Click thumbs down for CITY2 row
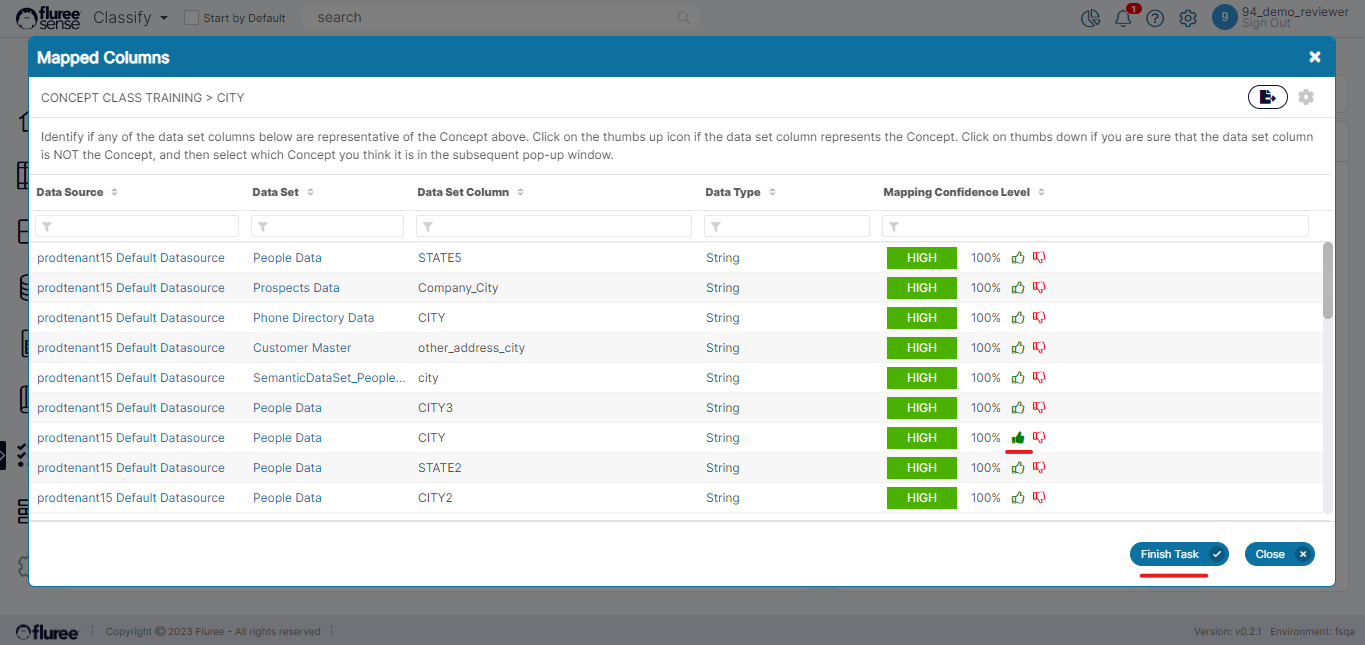This screenshot has width=1365, height=645. pos(1039,498)
